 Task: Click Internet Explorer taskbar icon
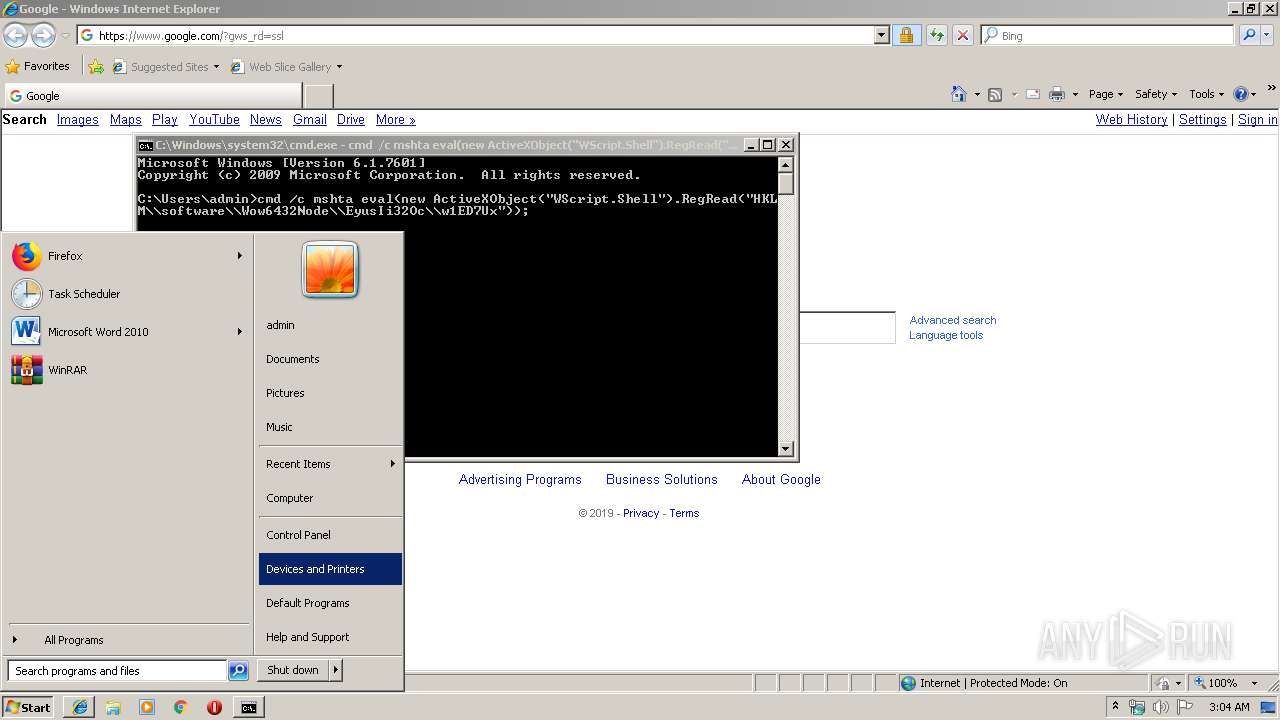(x=79, y=707)
